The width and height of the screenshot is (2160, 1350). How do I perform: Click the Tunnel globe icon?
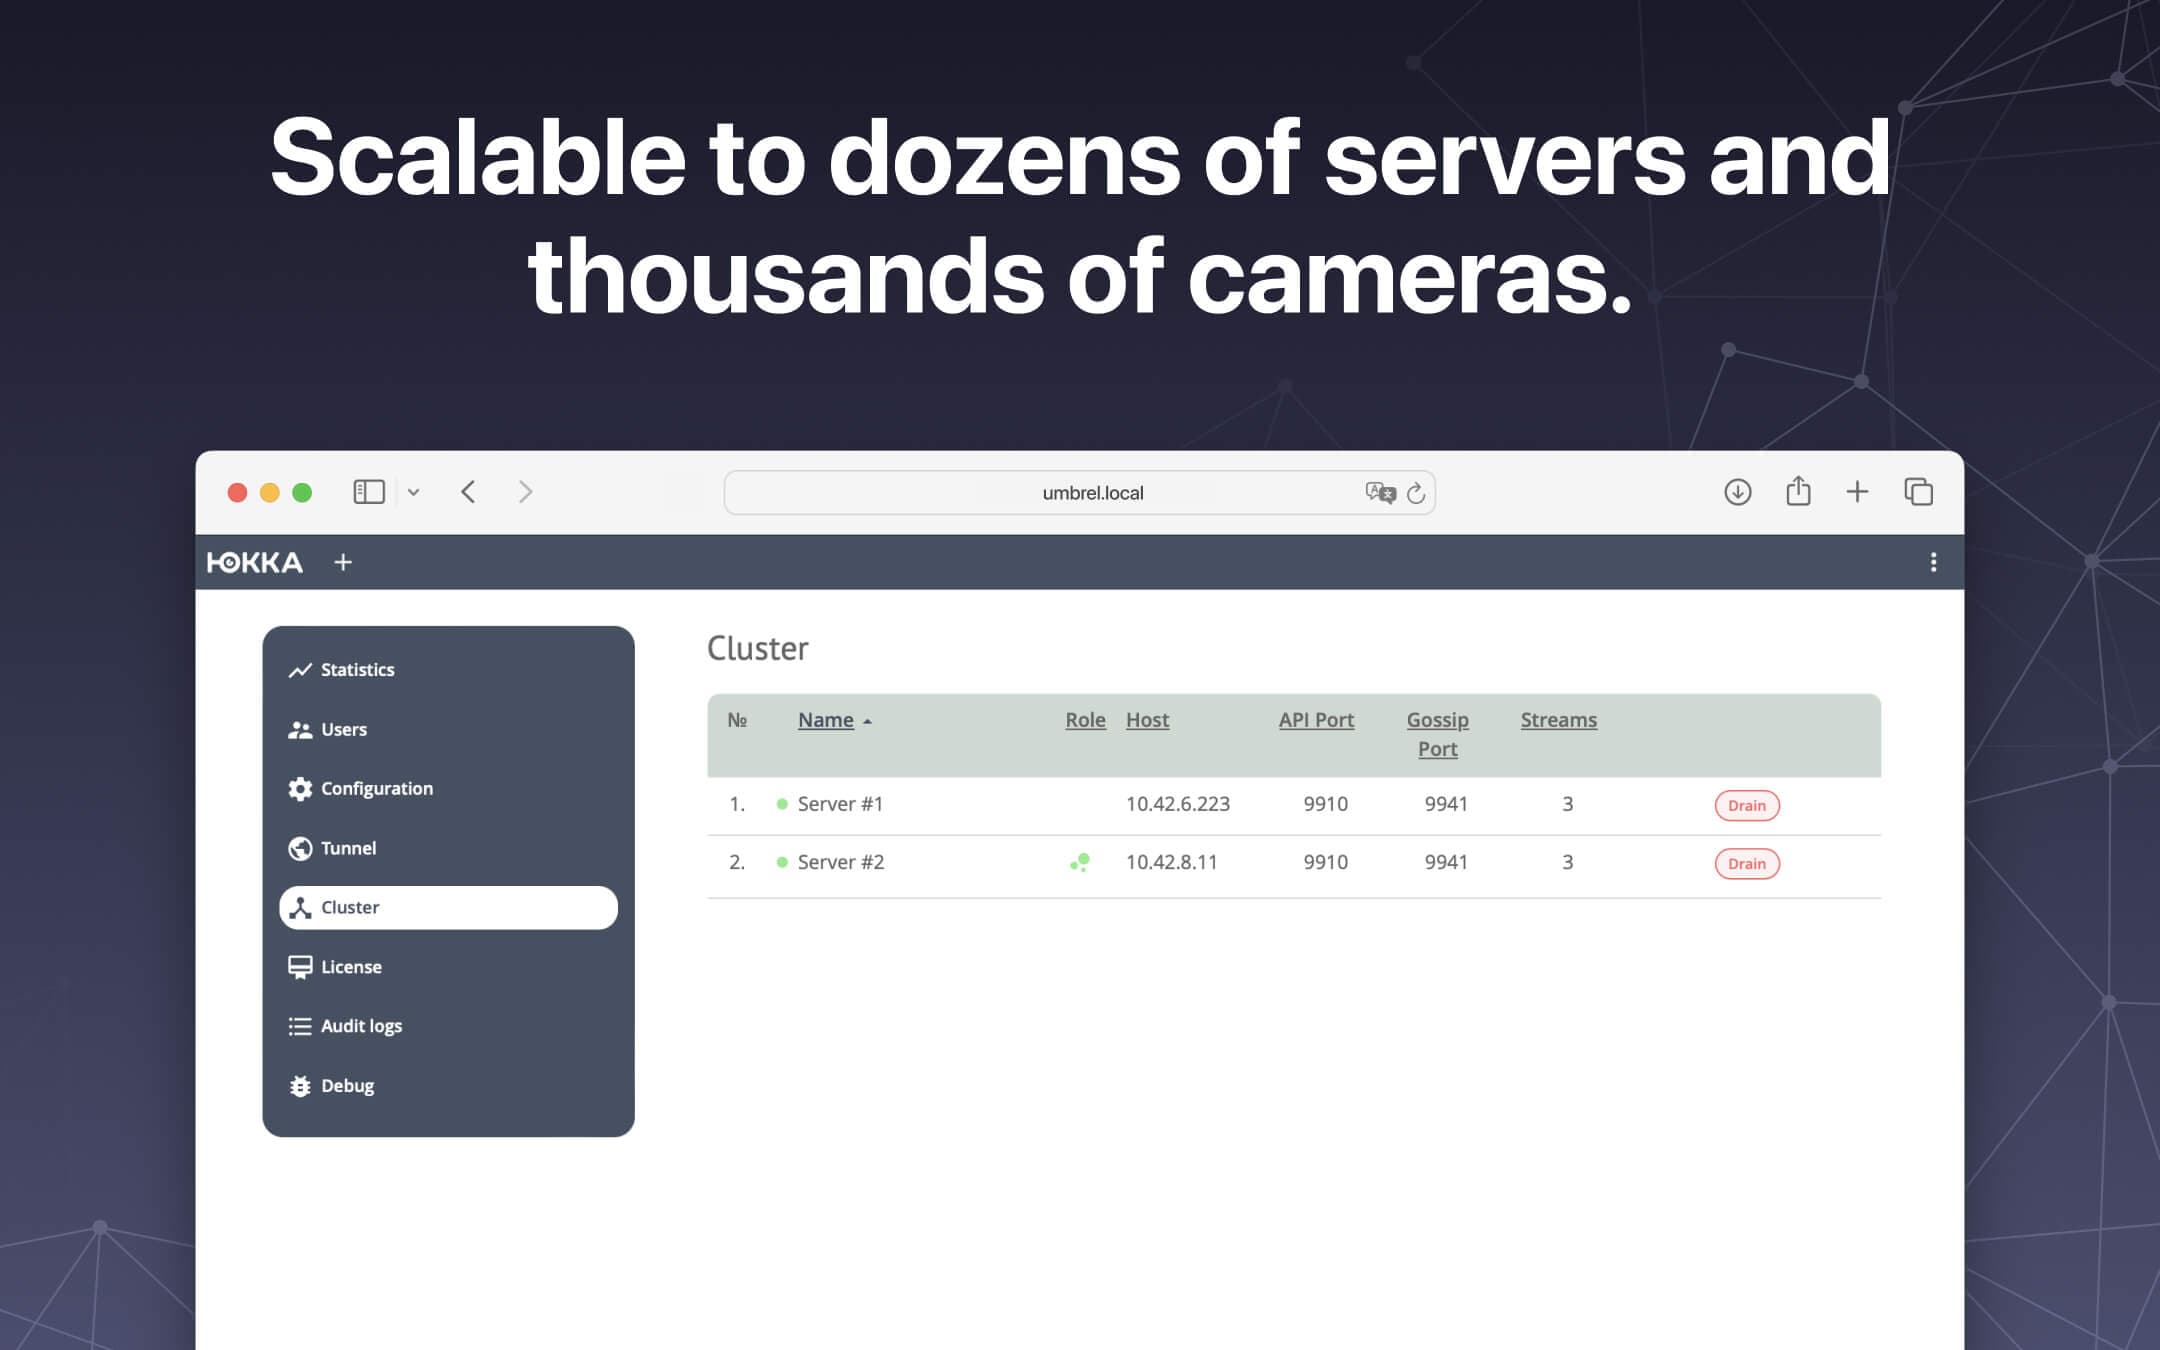(300, 848)
